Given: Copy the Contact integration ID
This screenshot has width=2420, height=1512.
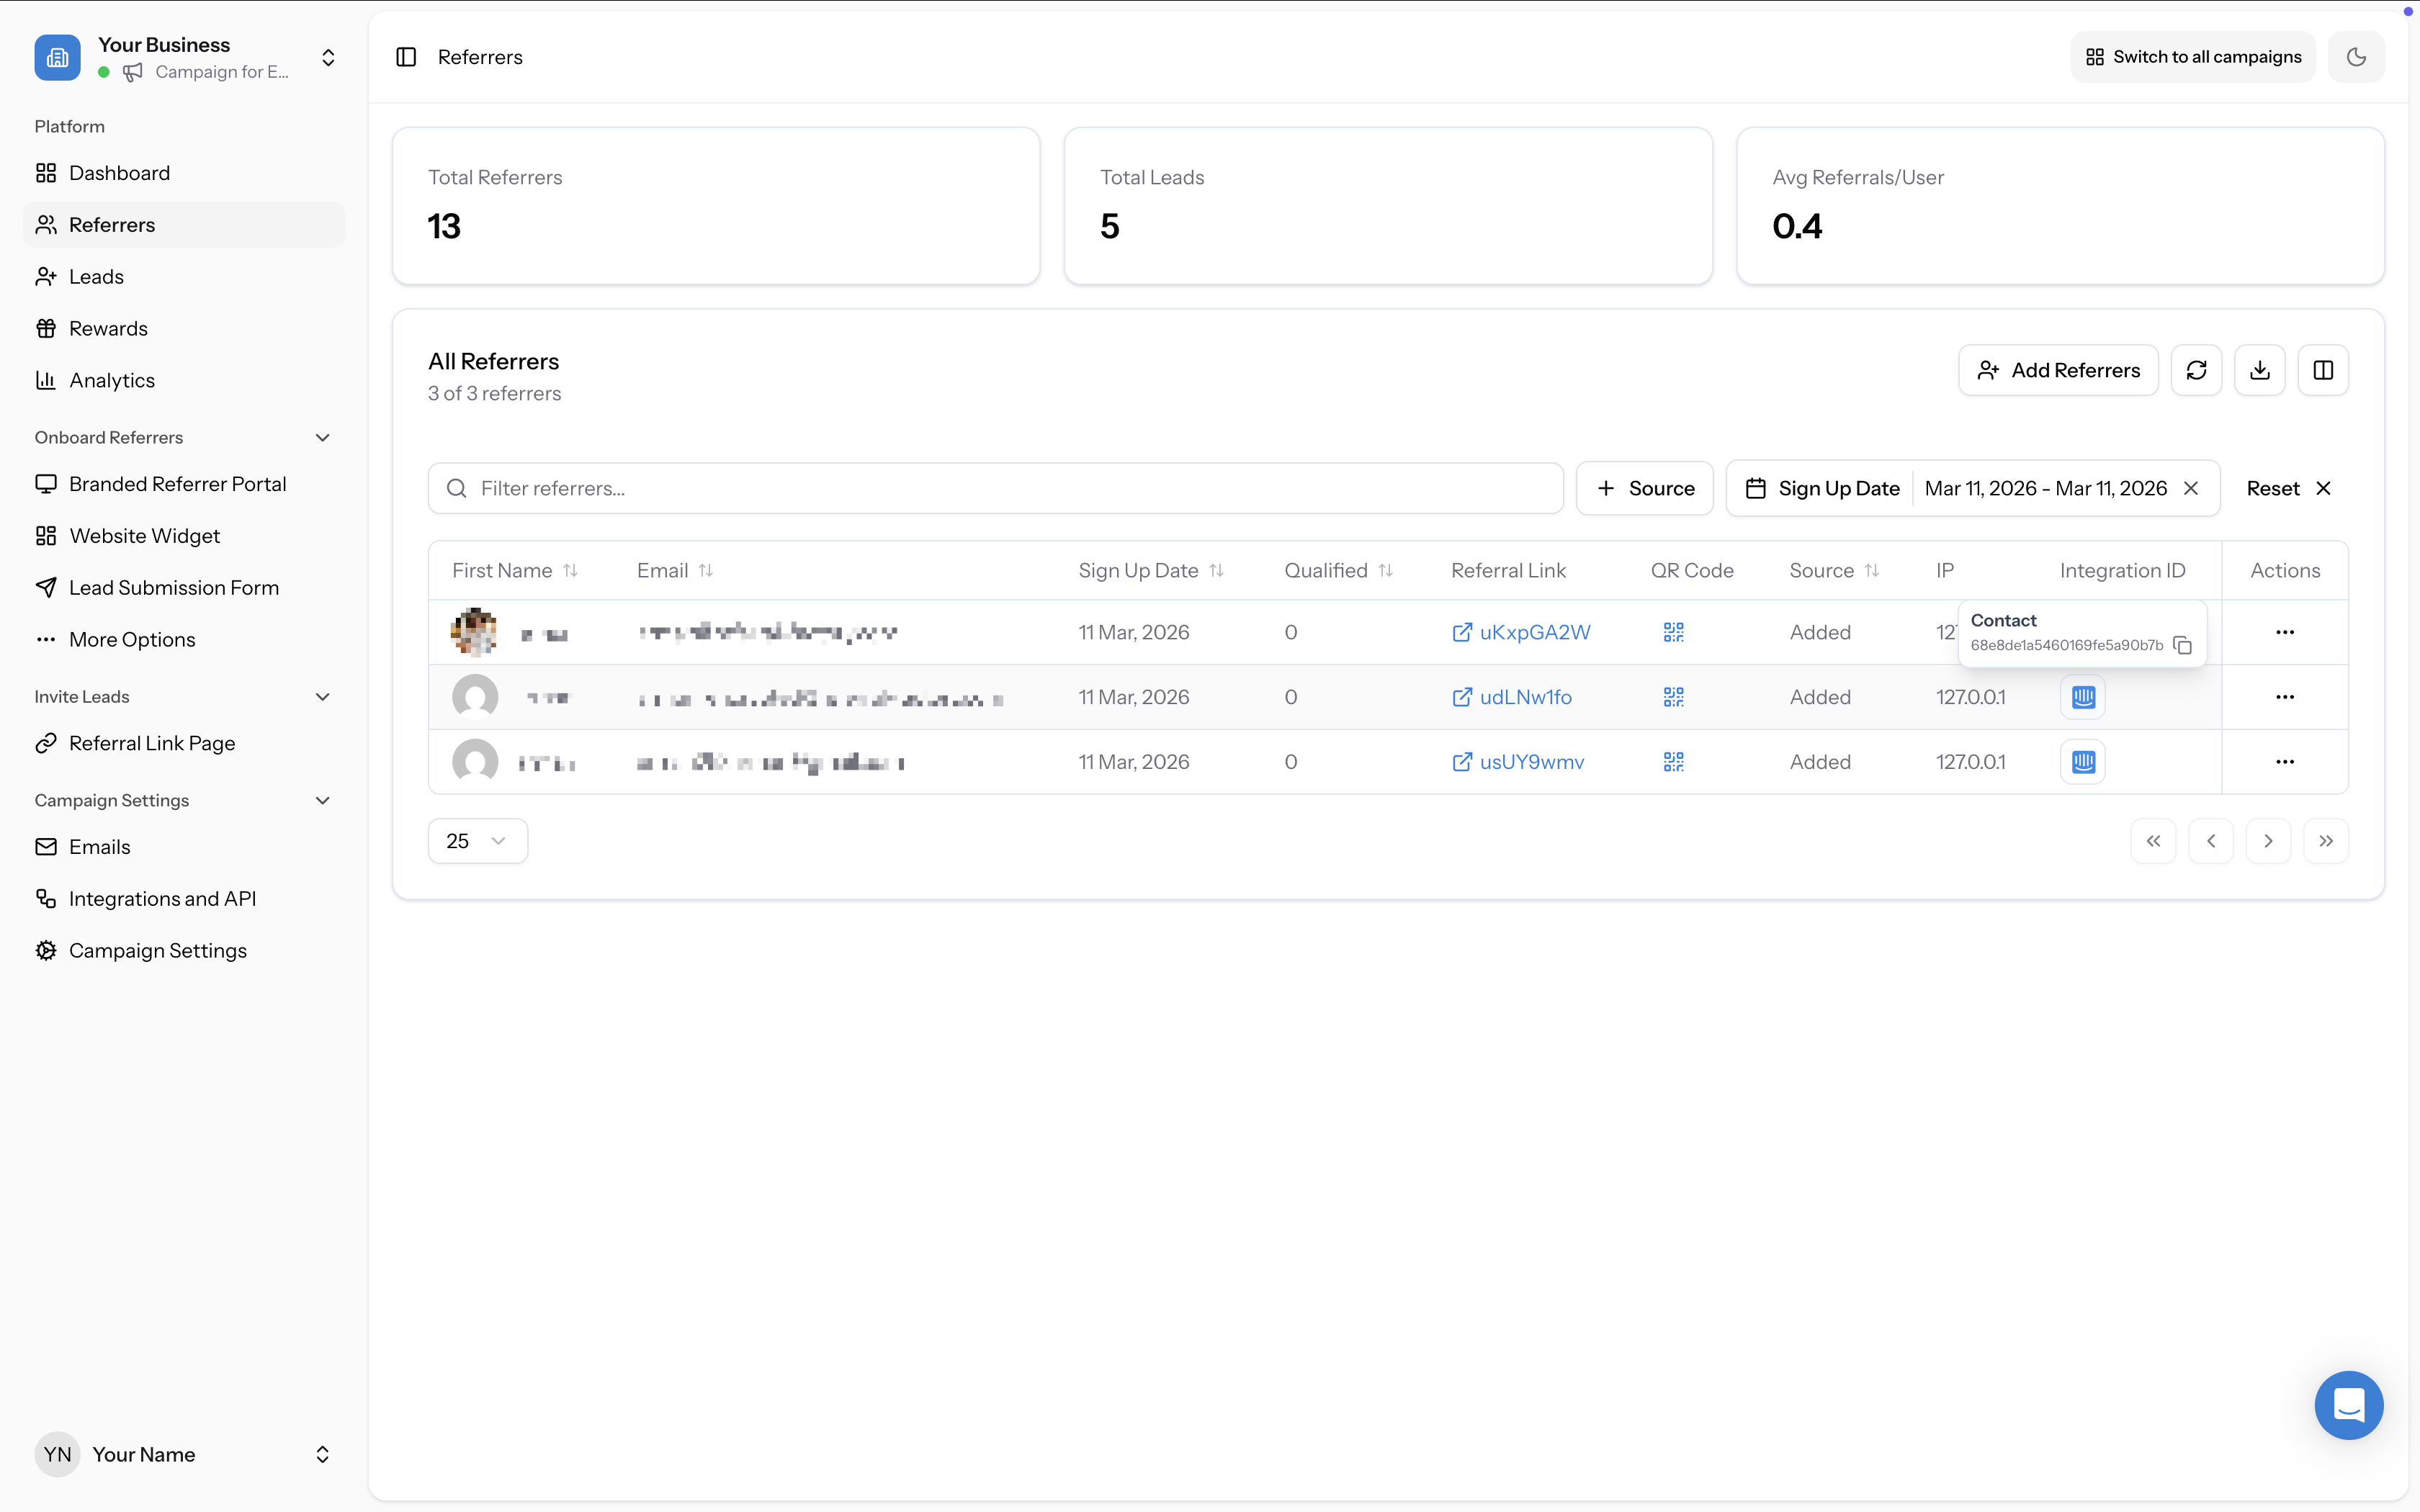Looking at the screenshot, I should [2182, 646].
